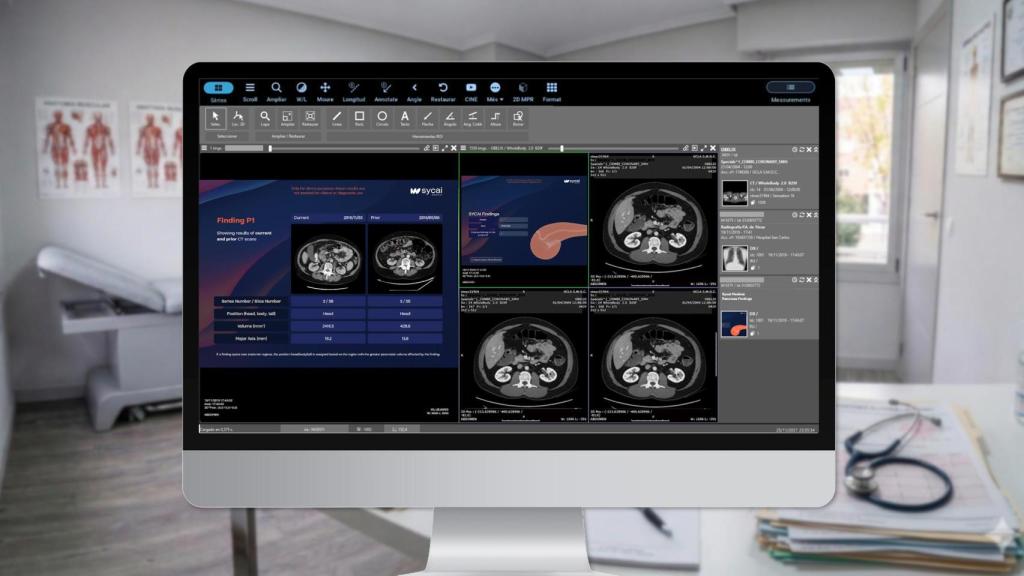1024x576 pixels.
Task: Select the Flecha arrow tool
Action: point(427,118)
